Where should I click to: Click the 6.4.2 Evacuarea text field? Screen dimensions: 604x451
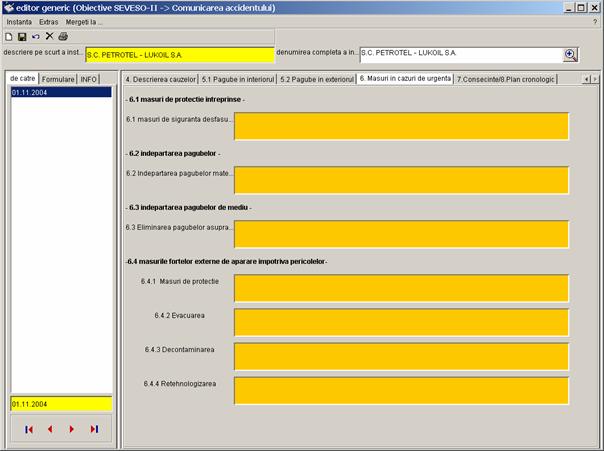pos(401,322)
